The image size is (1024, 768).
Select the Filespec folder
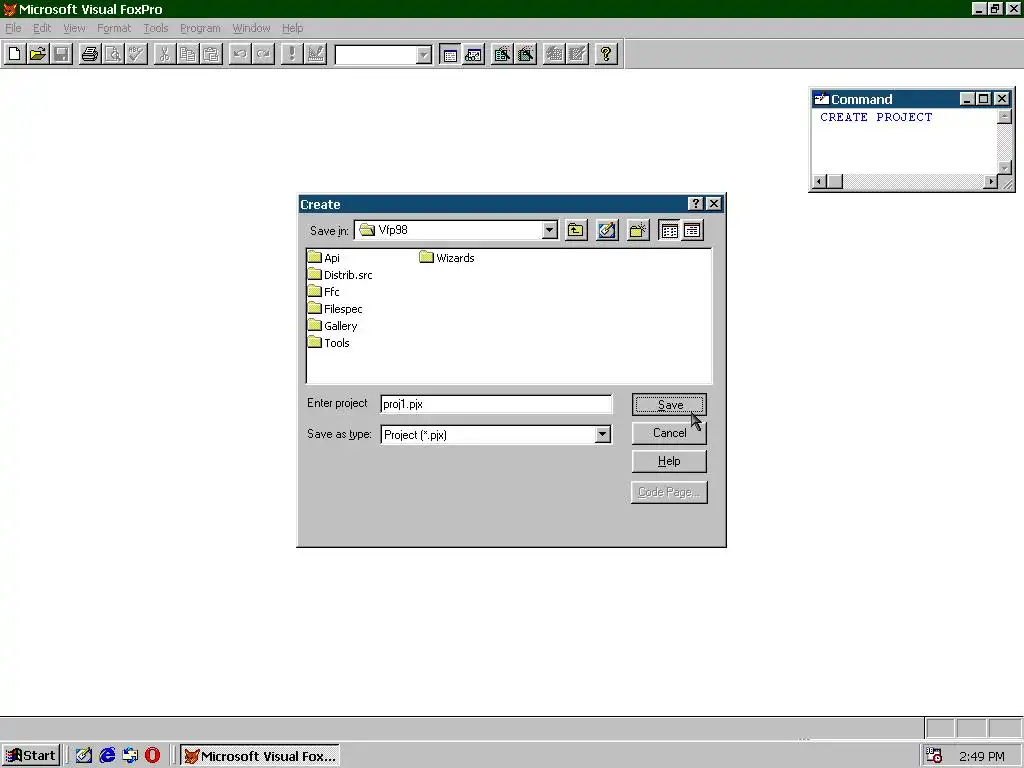coord(335,309)
